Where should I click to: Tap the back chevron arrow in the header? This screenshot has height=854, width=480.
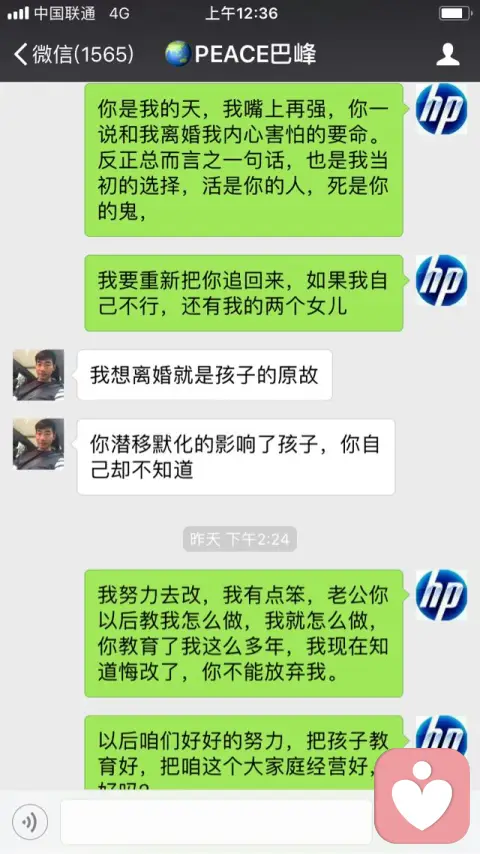21,54
